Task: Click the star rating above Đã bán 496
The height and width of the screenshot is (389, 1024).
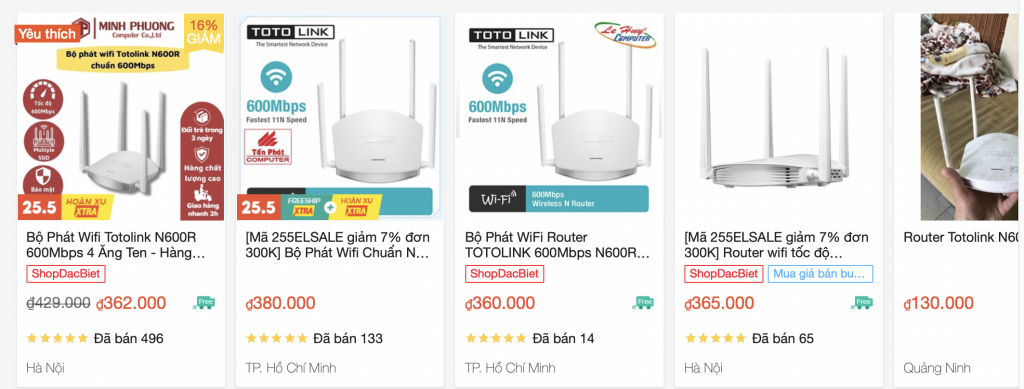Action: click(x=57, y=338)
